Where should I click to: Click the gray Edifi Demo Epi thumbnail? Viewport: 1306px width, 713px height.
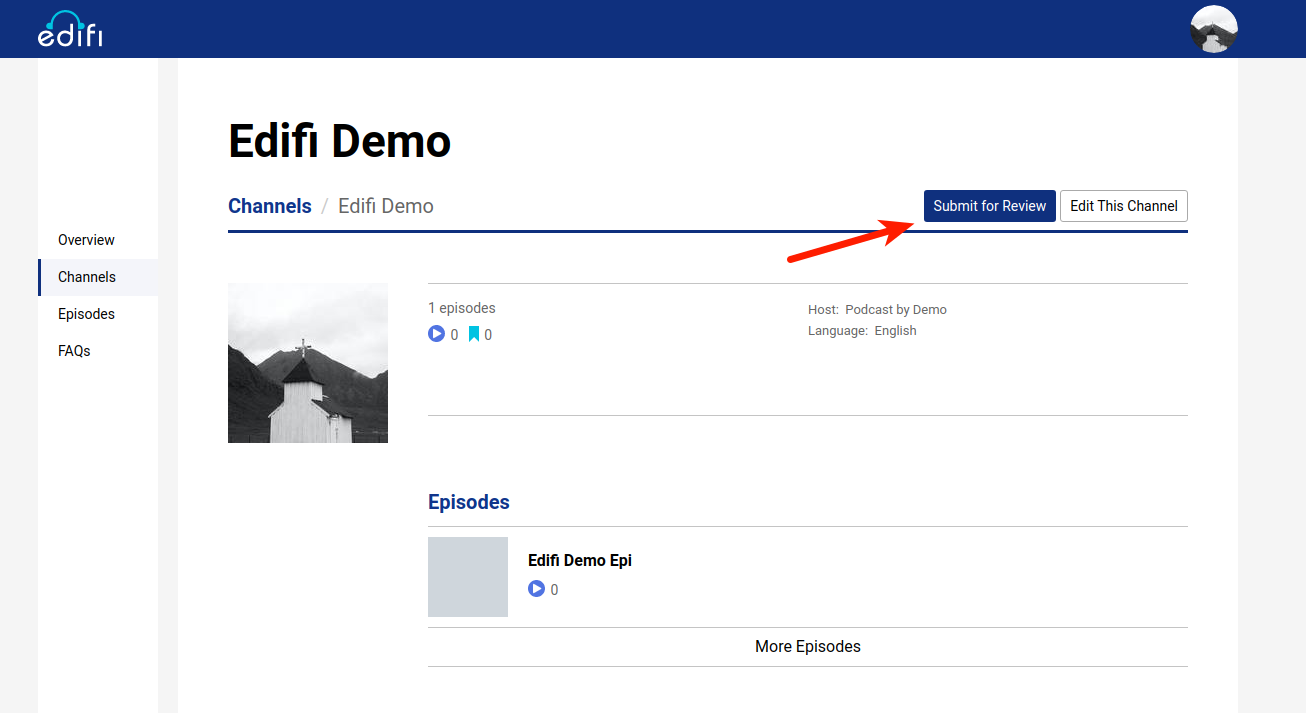pos(468,577)
